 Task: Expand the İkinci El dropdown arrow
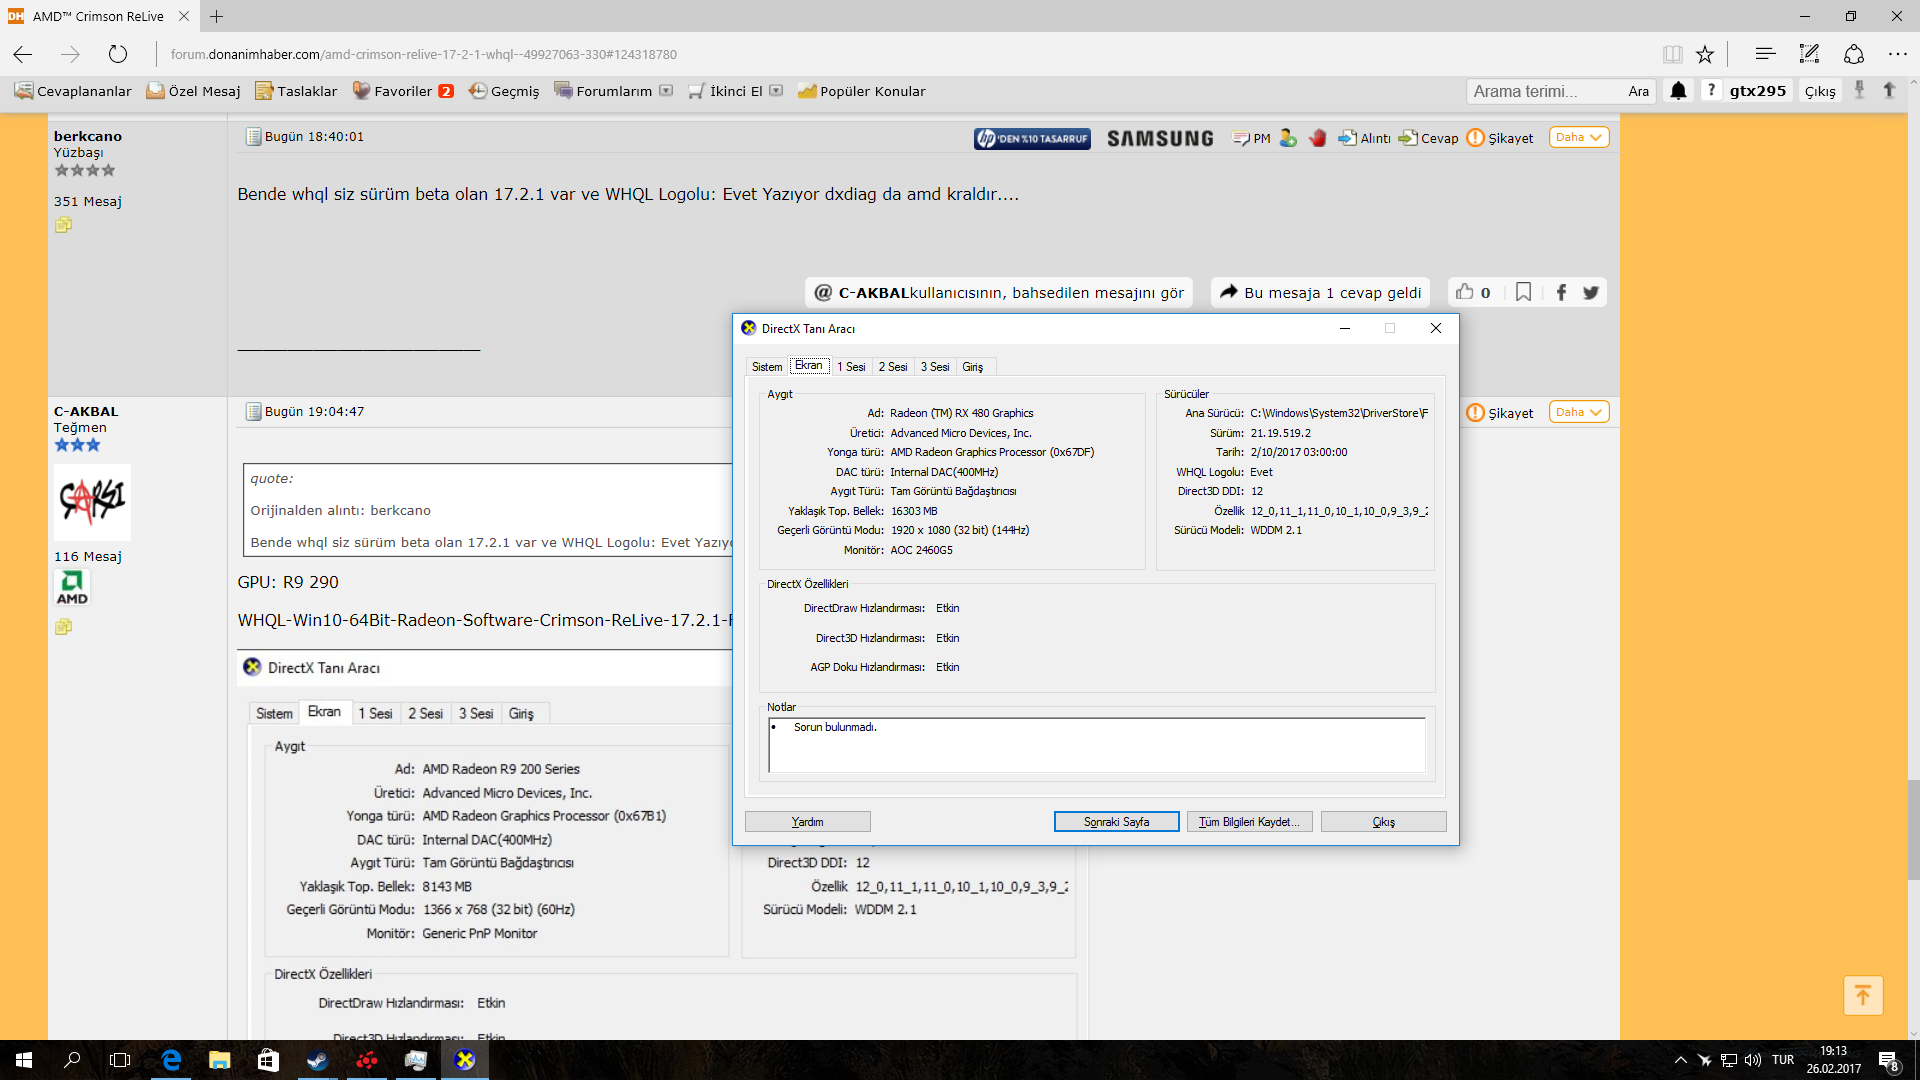tap(775, 90)
